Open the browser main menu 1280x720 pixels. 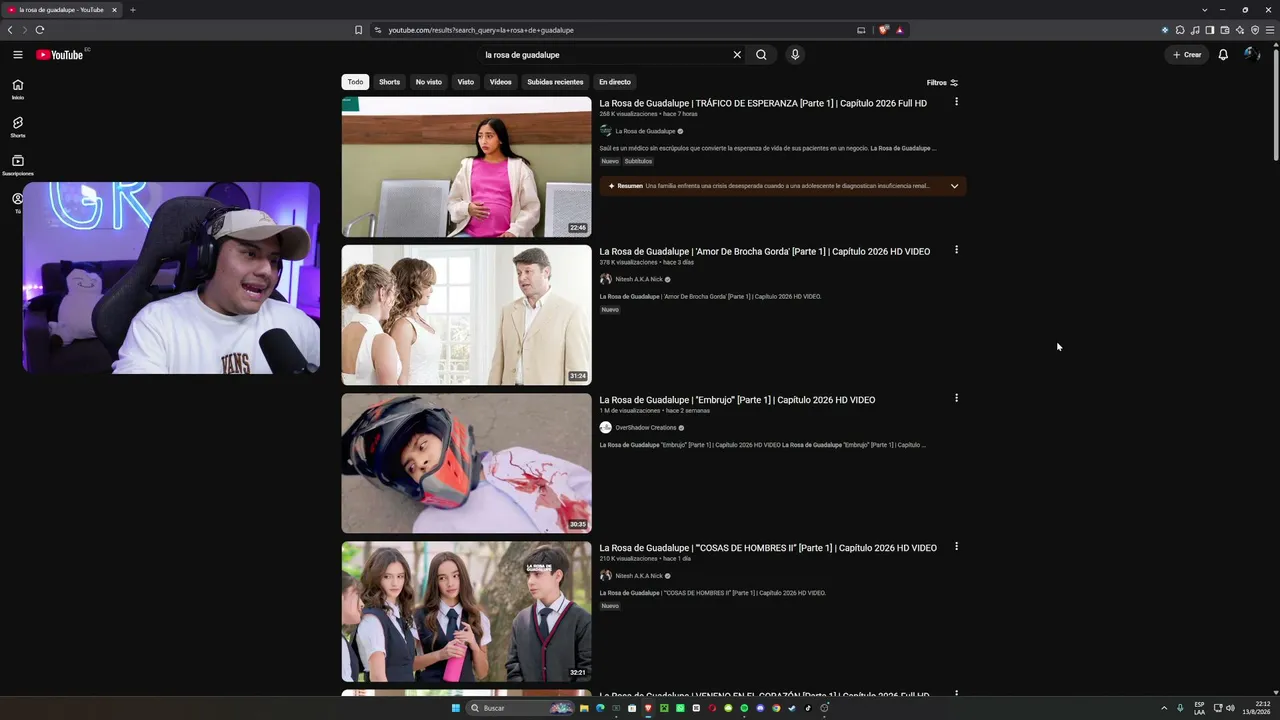1270,30
